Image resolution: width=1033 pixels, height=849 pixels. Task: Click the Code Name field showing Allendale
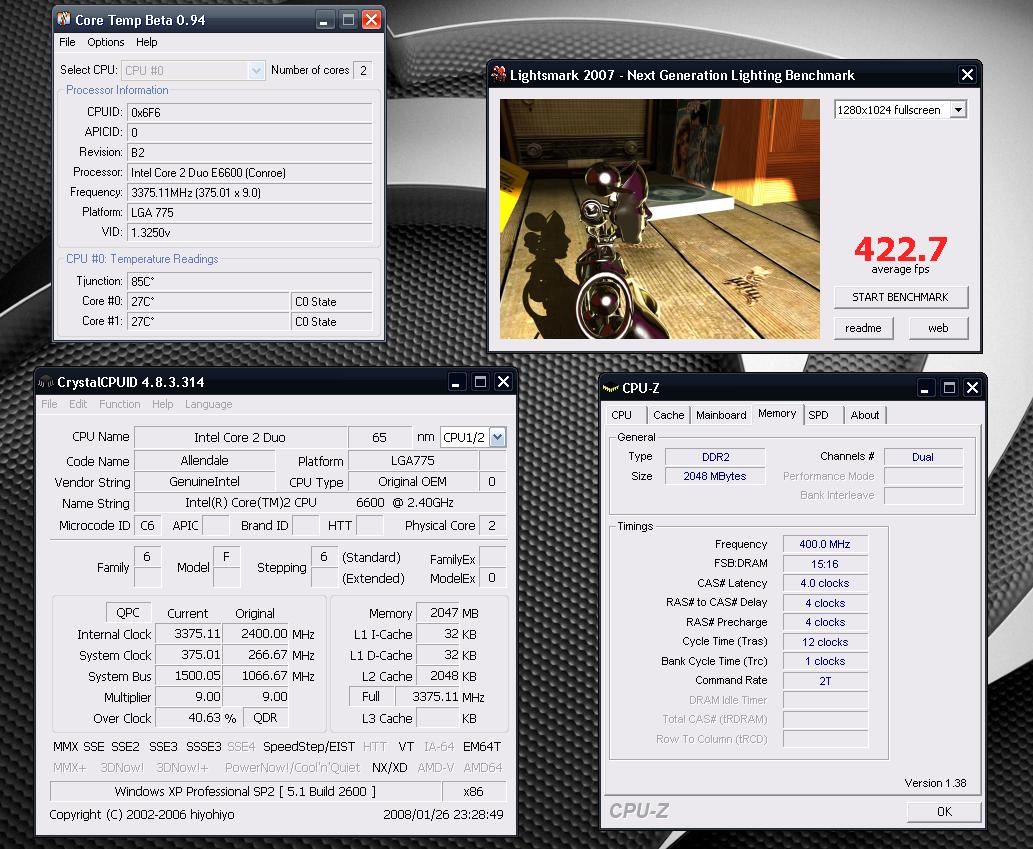click(204, 460)
